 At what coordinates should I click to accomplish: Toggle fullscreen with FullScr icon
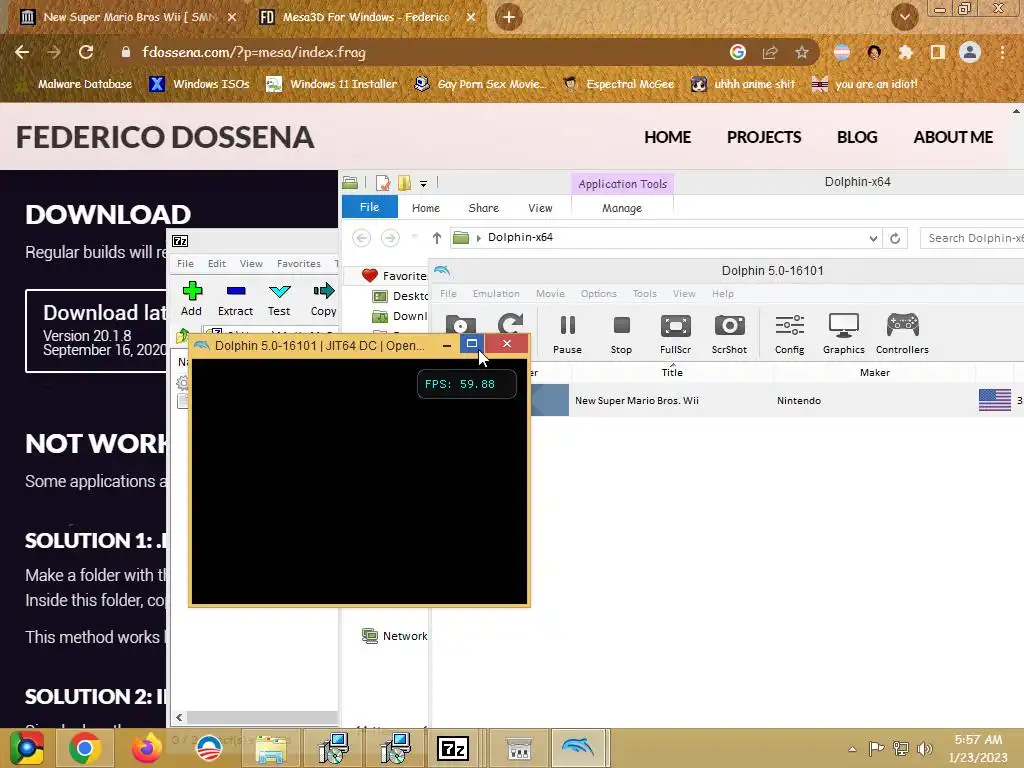(x=675, y=334)
